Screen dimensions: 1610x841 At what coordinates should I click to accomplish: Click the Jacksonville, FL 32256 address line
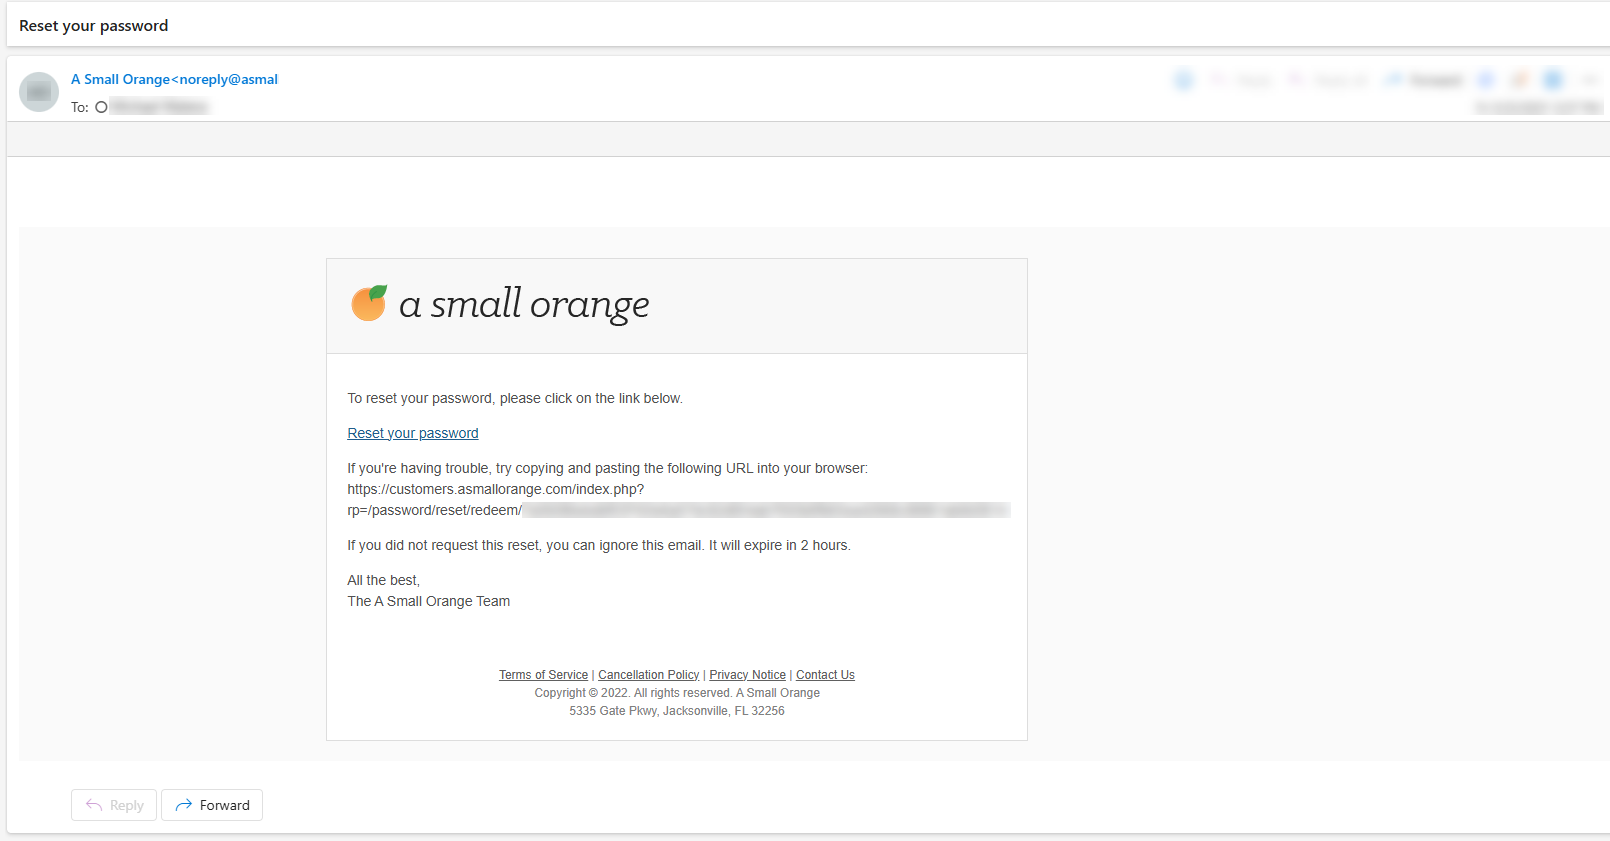677,711
